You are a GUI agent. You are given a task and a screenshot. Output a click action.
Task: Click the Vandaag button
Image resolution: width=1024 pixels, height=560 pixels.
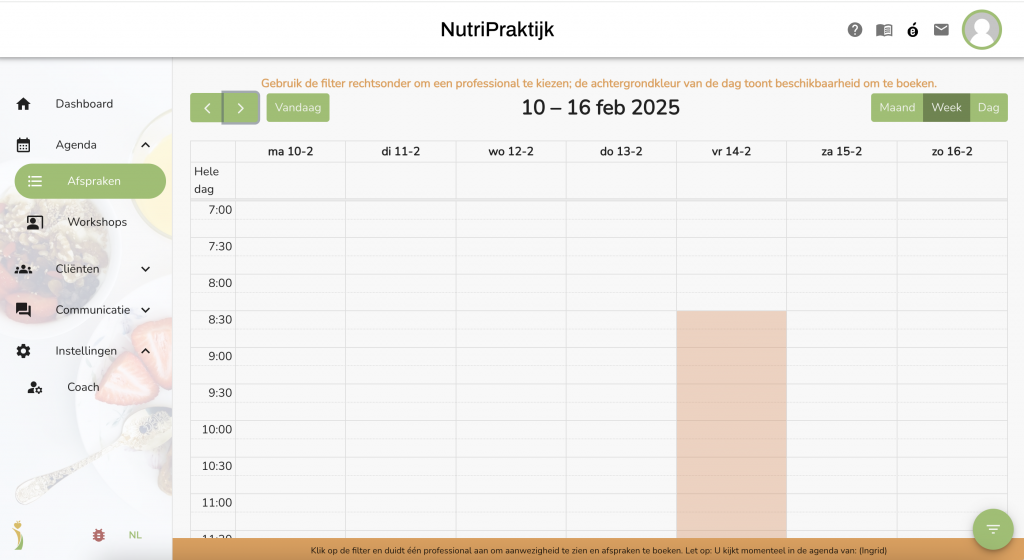[298, 108]
